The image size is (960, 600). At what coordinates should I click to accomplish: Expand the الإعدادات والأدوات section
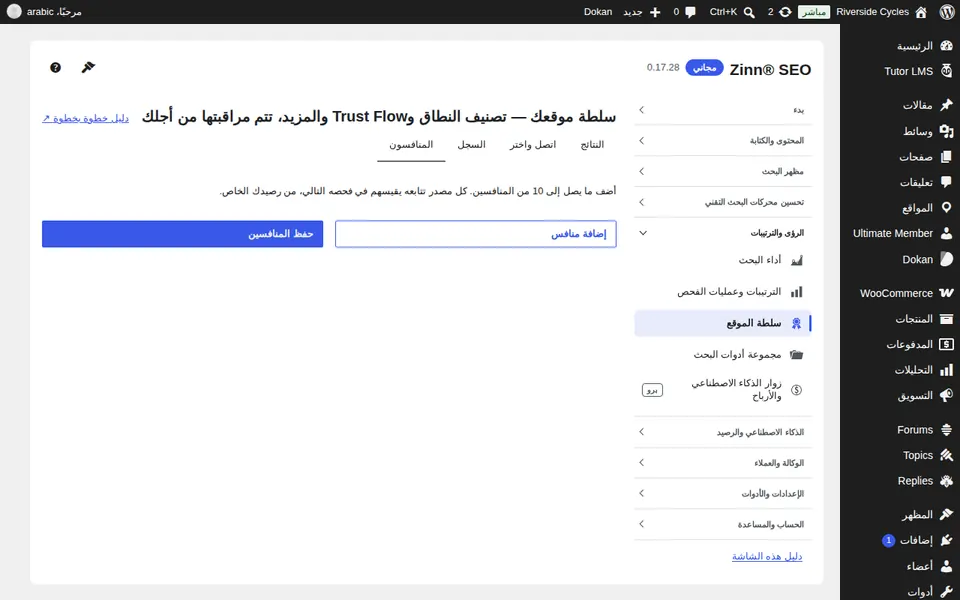[x=723, y=493]
